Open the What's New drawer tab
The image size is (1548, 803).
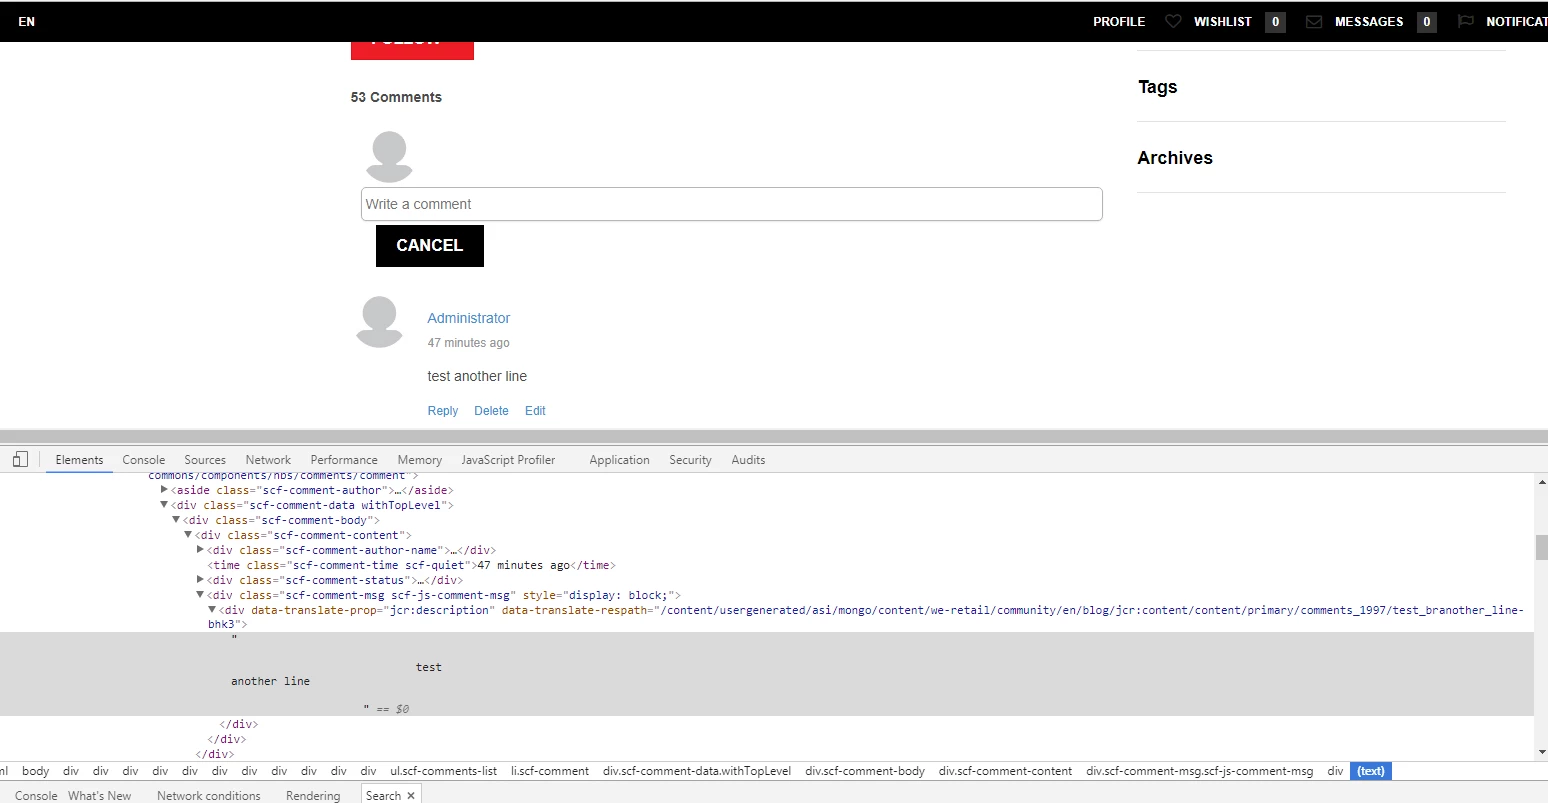[100, 796]
